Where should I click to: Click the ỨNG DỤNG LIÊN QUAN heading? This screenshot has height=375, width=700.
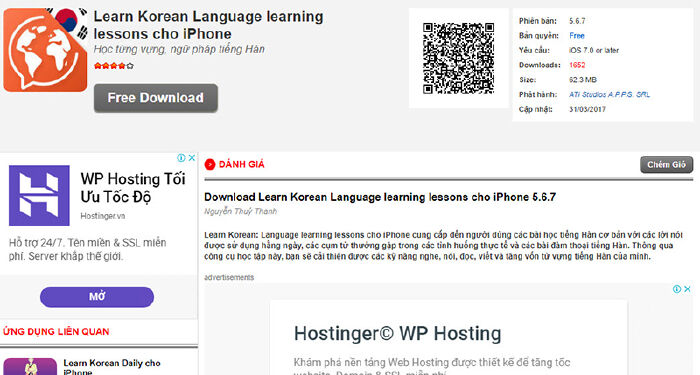[x=56, y=332]
